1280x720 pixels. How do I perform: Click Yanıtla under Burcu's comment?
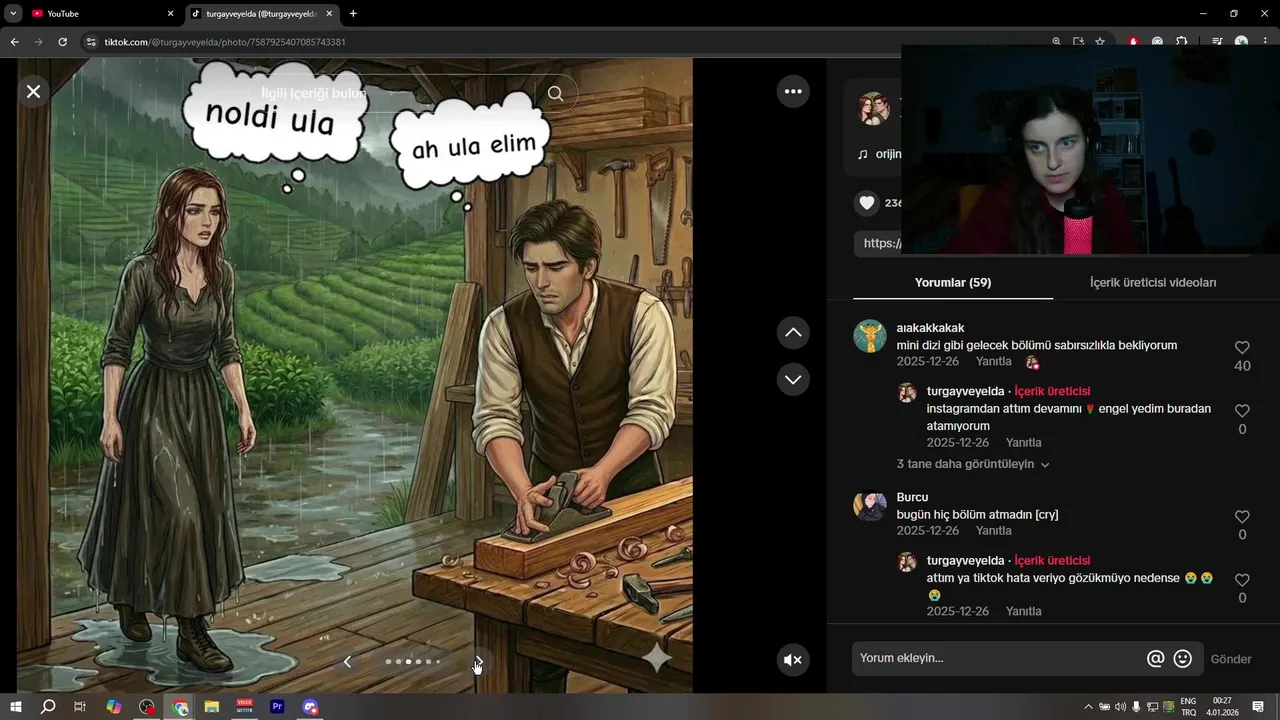[x=994, y=531]
